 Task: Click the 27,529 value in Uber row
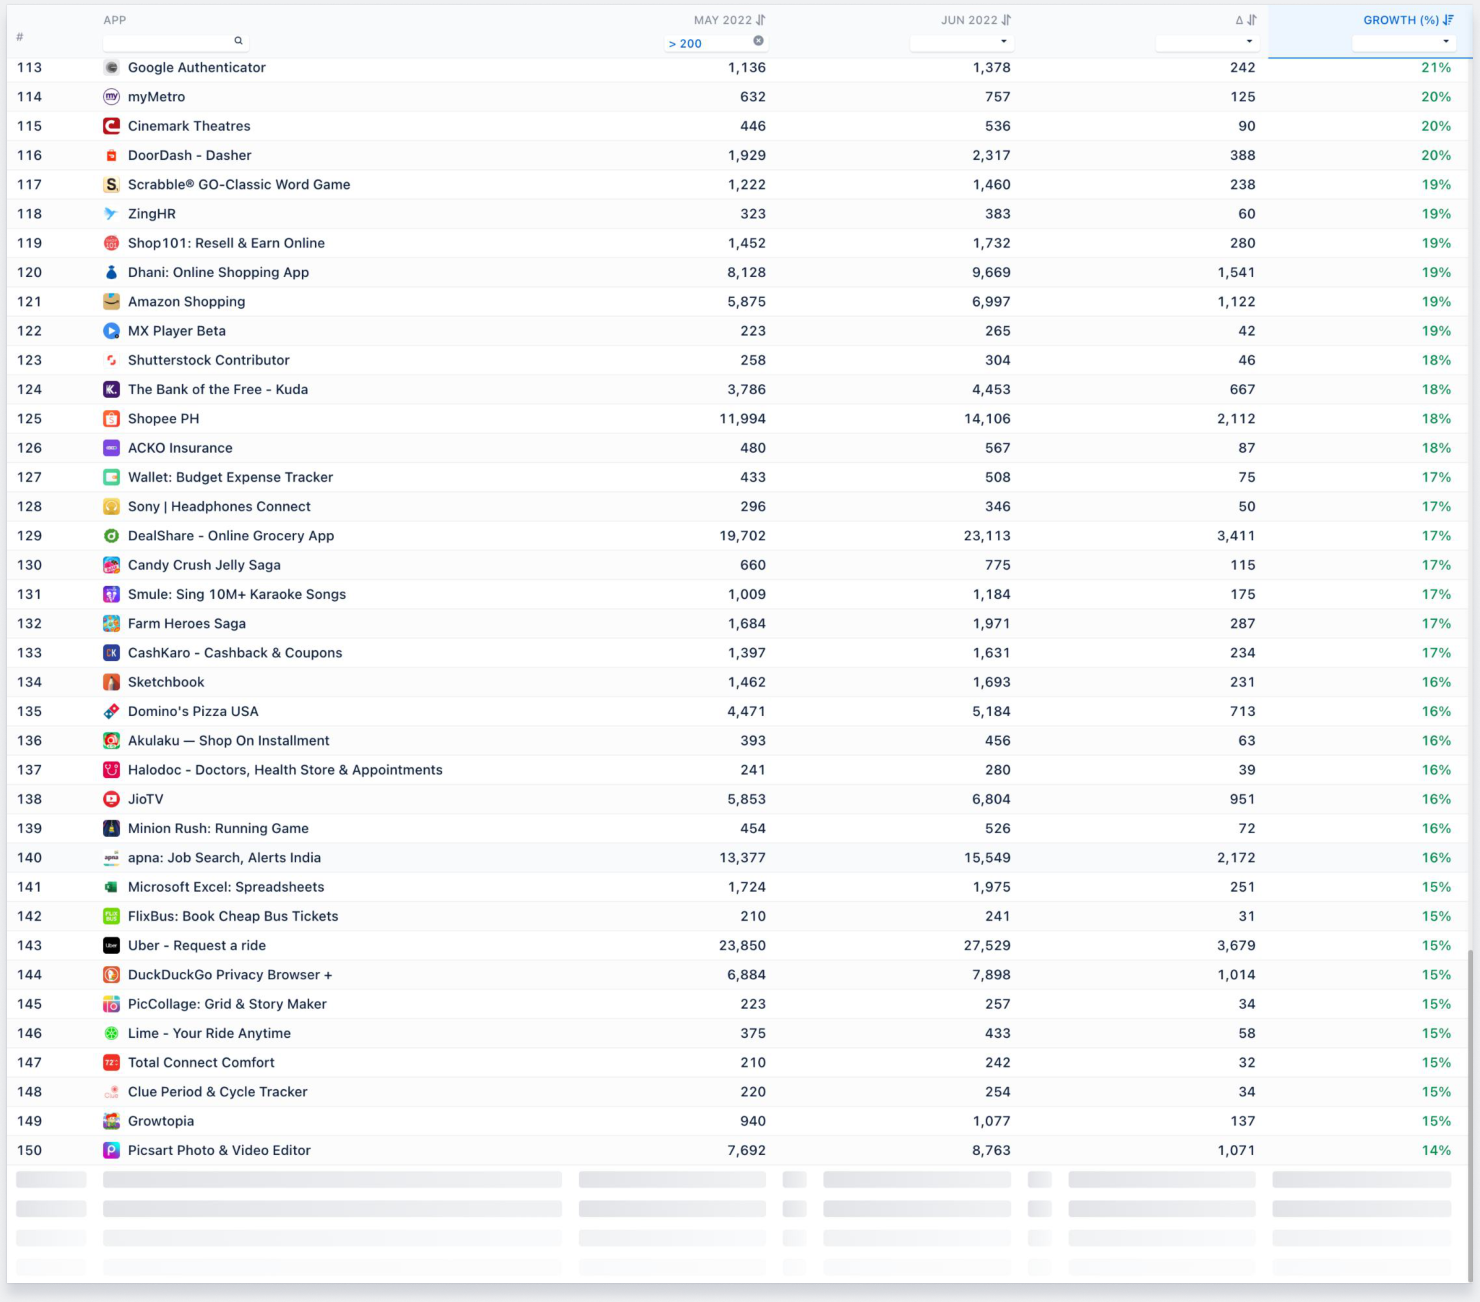(987, 946)
